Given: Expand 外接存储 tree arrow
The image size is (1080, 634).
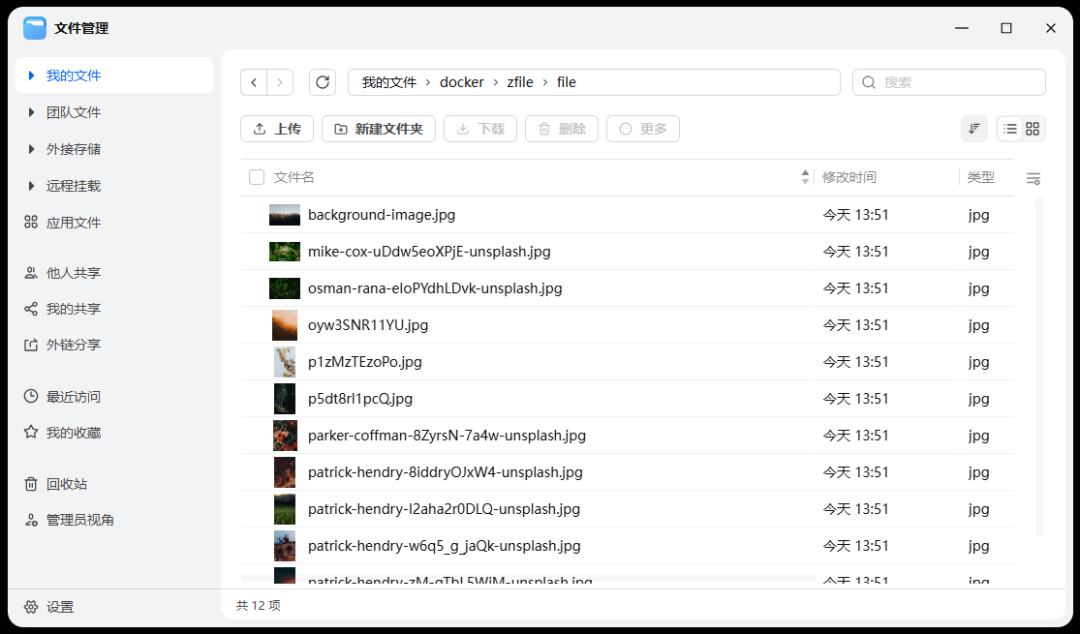Looking at the screenshot, I should (x=31, y=149).
